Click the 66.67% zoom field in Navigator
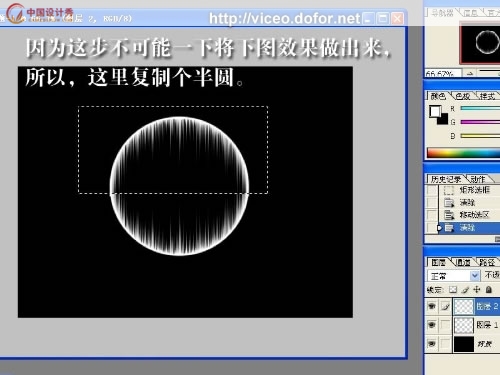The image size is (500, 375). 443,73
